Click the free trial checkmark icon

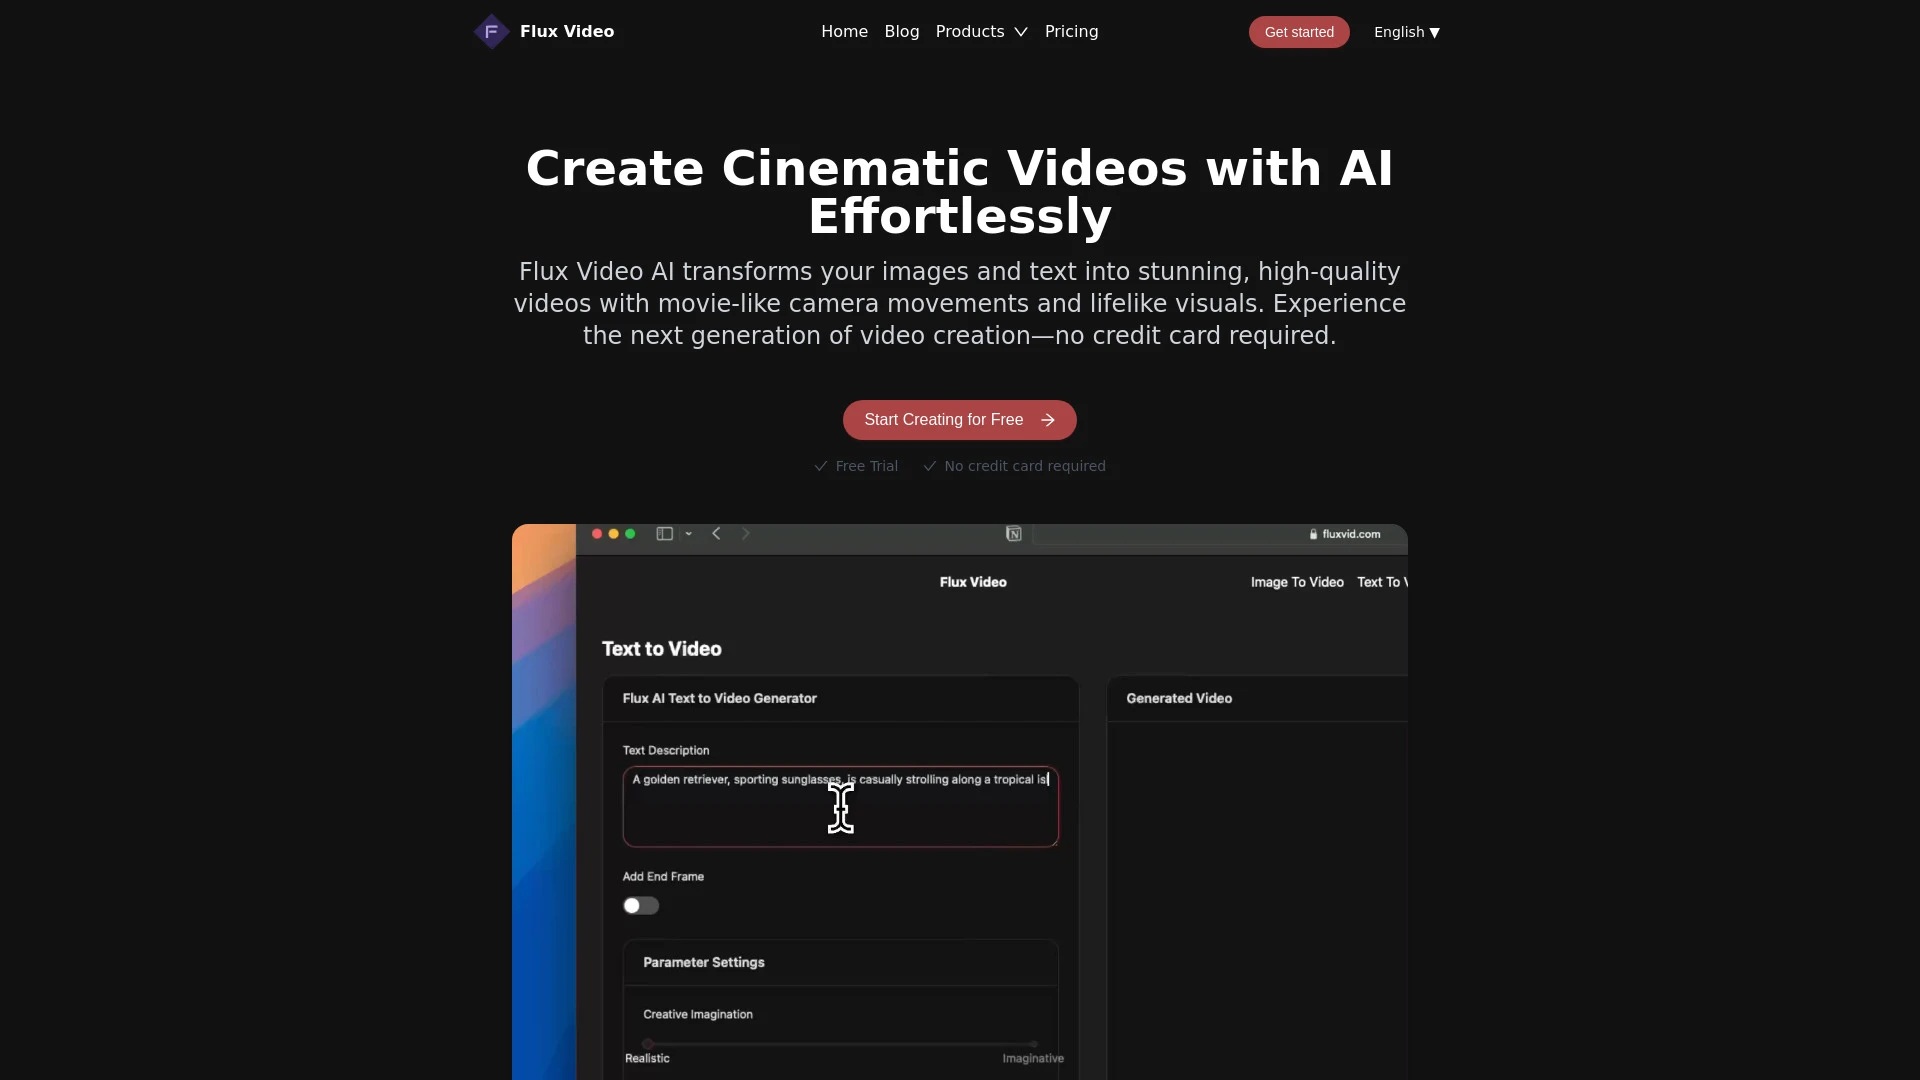click(x=820, y=465)
